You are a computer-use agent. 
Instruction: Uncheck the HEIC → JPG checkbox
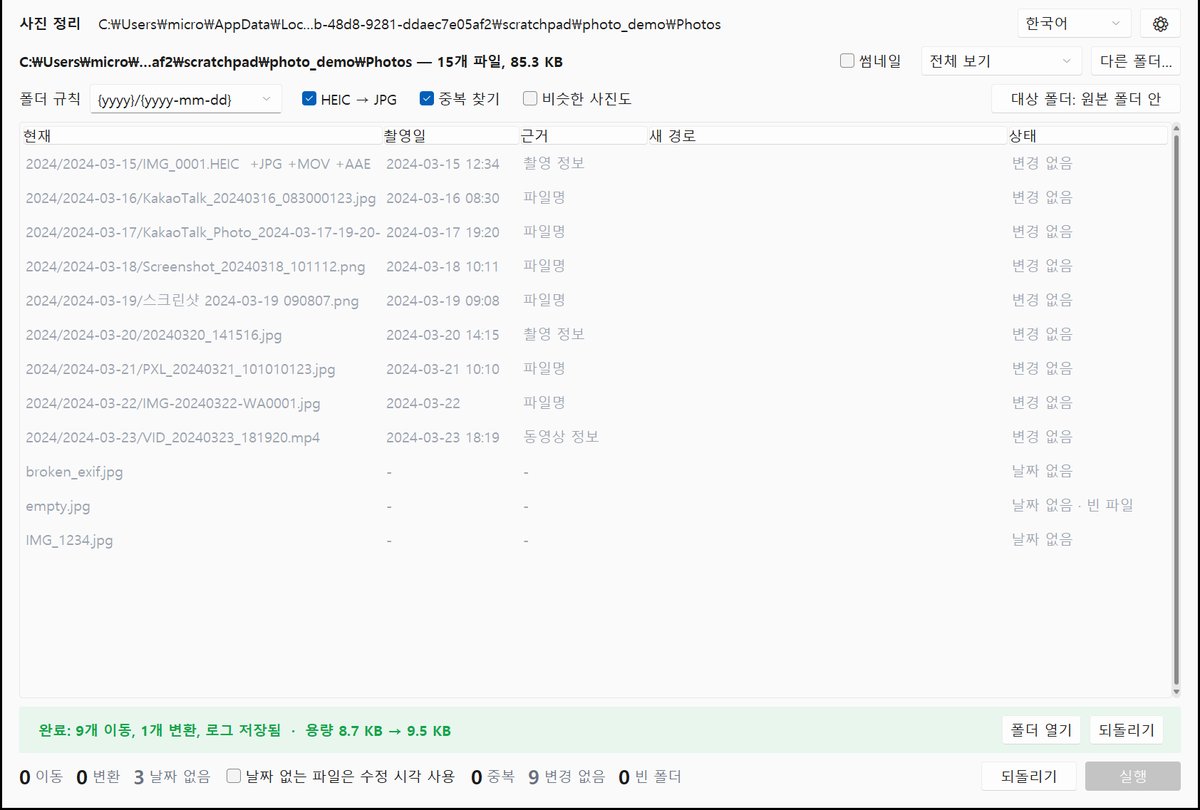click(349, 99)
